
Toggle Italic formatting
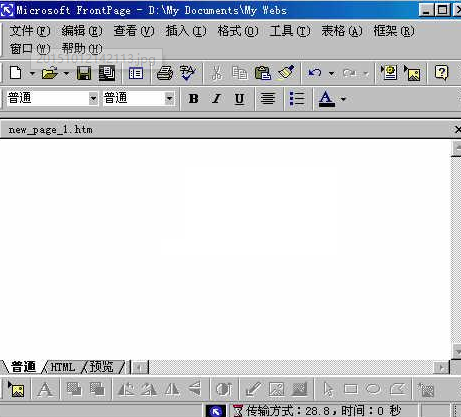pos(217,99)
